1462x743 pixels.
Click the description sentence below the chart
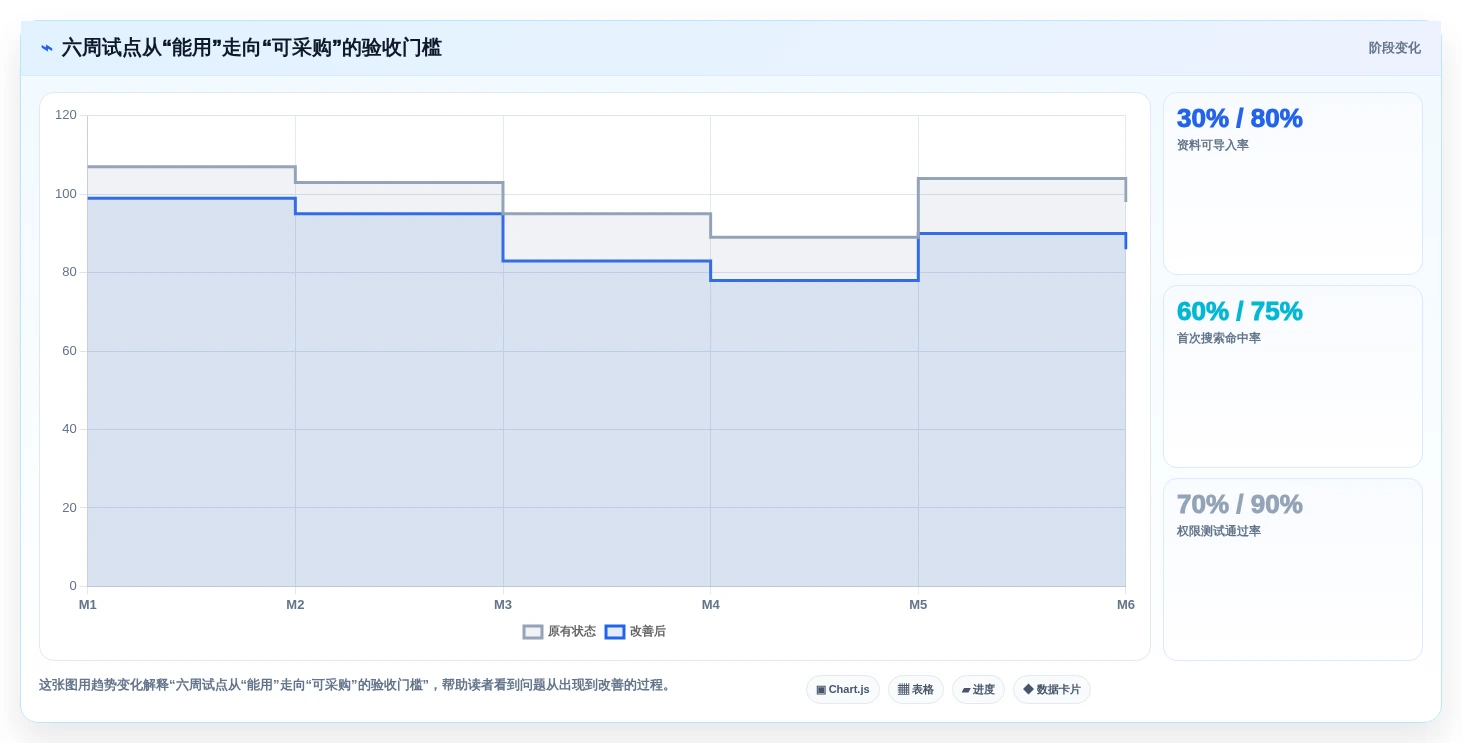point(357,685)
